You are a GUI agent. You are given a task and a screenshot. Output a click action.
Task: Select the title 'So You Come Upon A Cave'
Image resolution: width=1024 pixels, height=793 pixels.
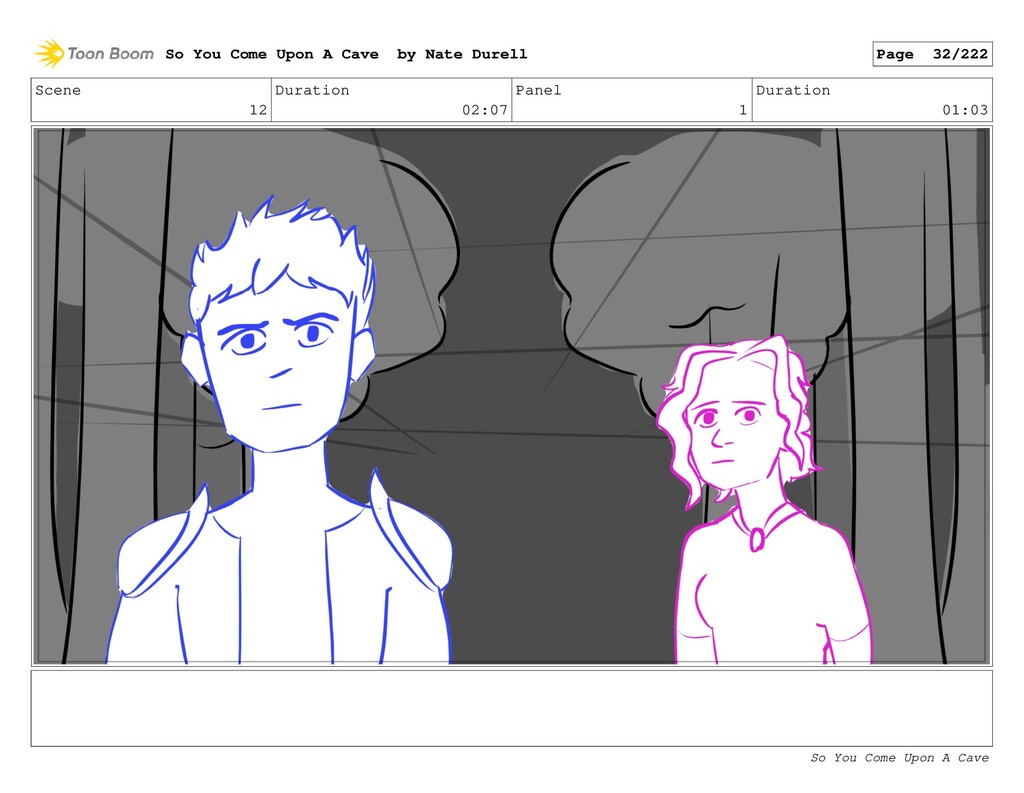(272, 54)
